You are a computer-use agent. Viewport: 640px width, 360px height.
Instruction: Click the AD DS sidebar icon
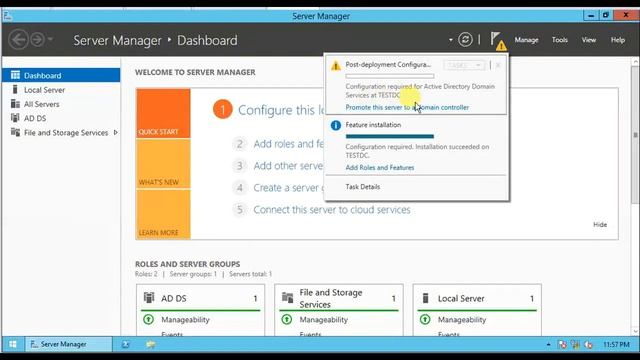[x=15, y=118]
